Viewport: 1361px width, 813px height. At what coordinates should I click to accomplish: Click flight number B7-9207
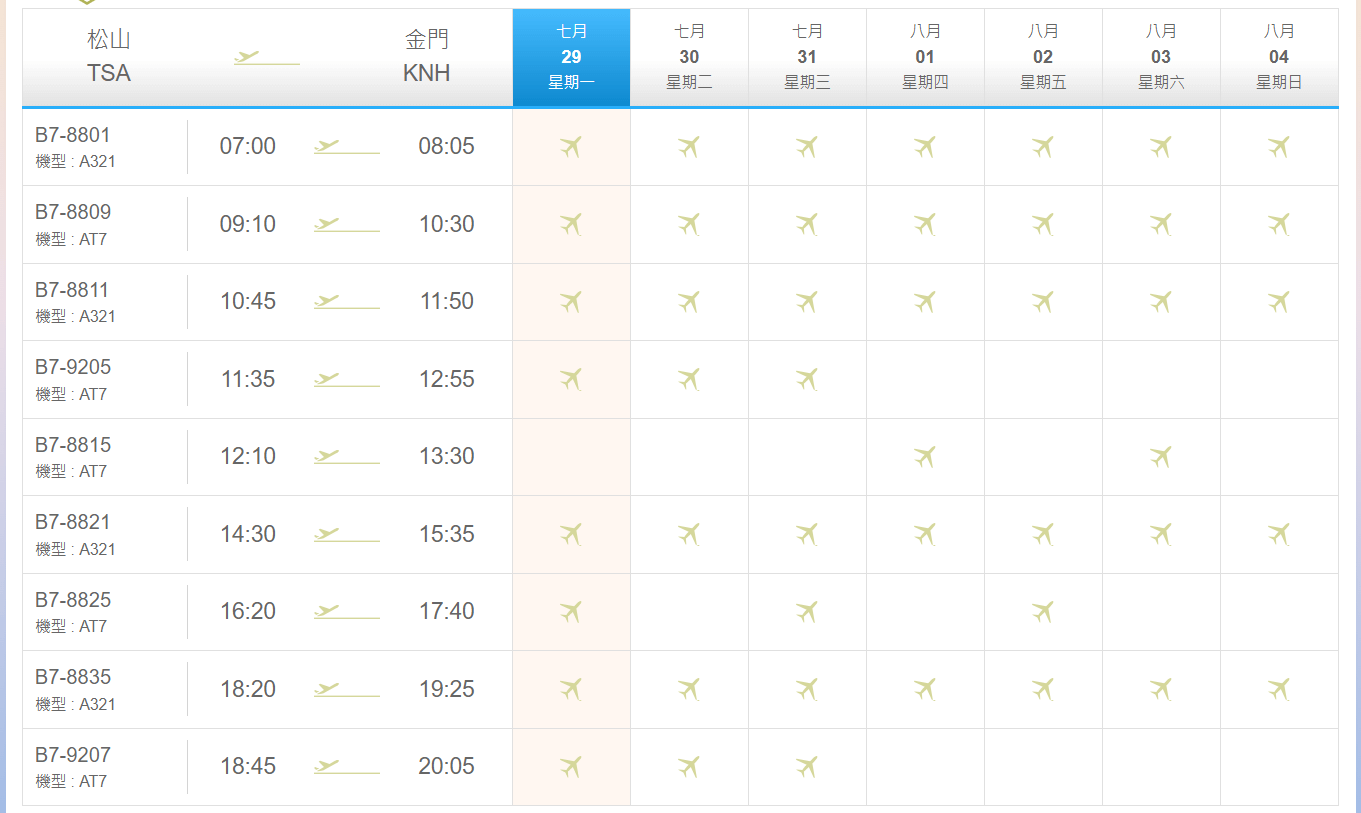pyautogui.click(x=73, y=755)
